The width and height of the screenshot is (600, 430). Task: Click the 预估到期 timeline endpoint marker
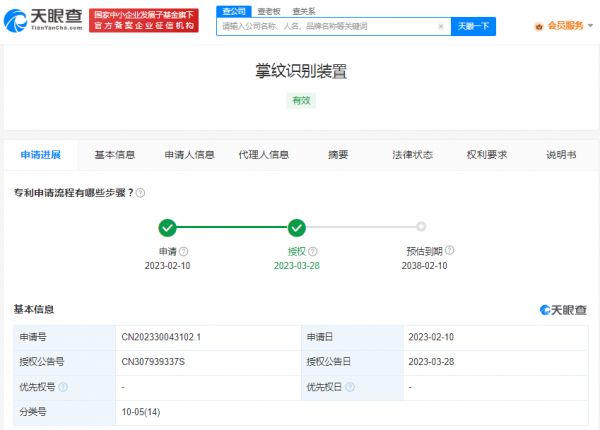click(421, 227)
